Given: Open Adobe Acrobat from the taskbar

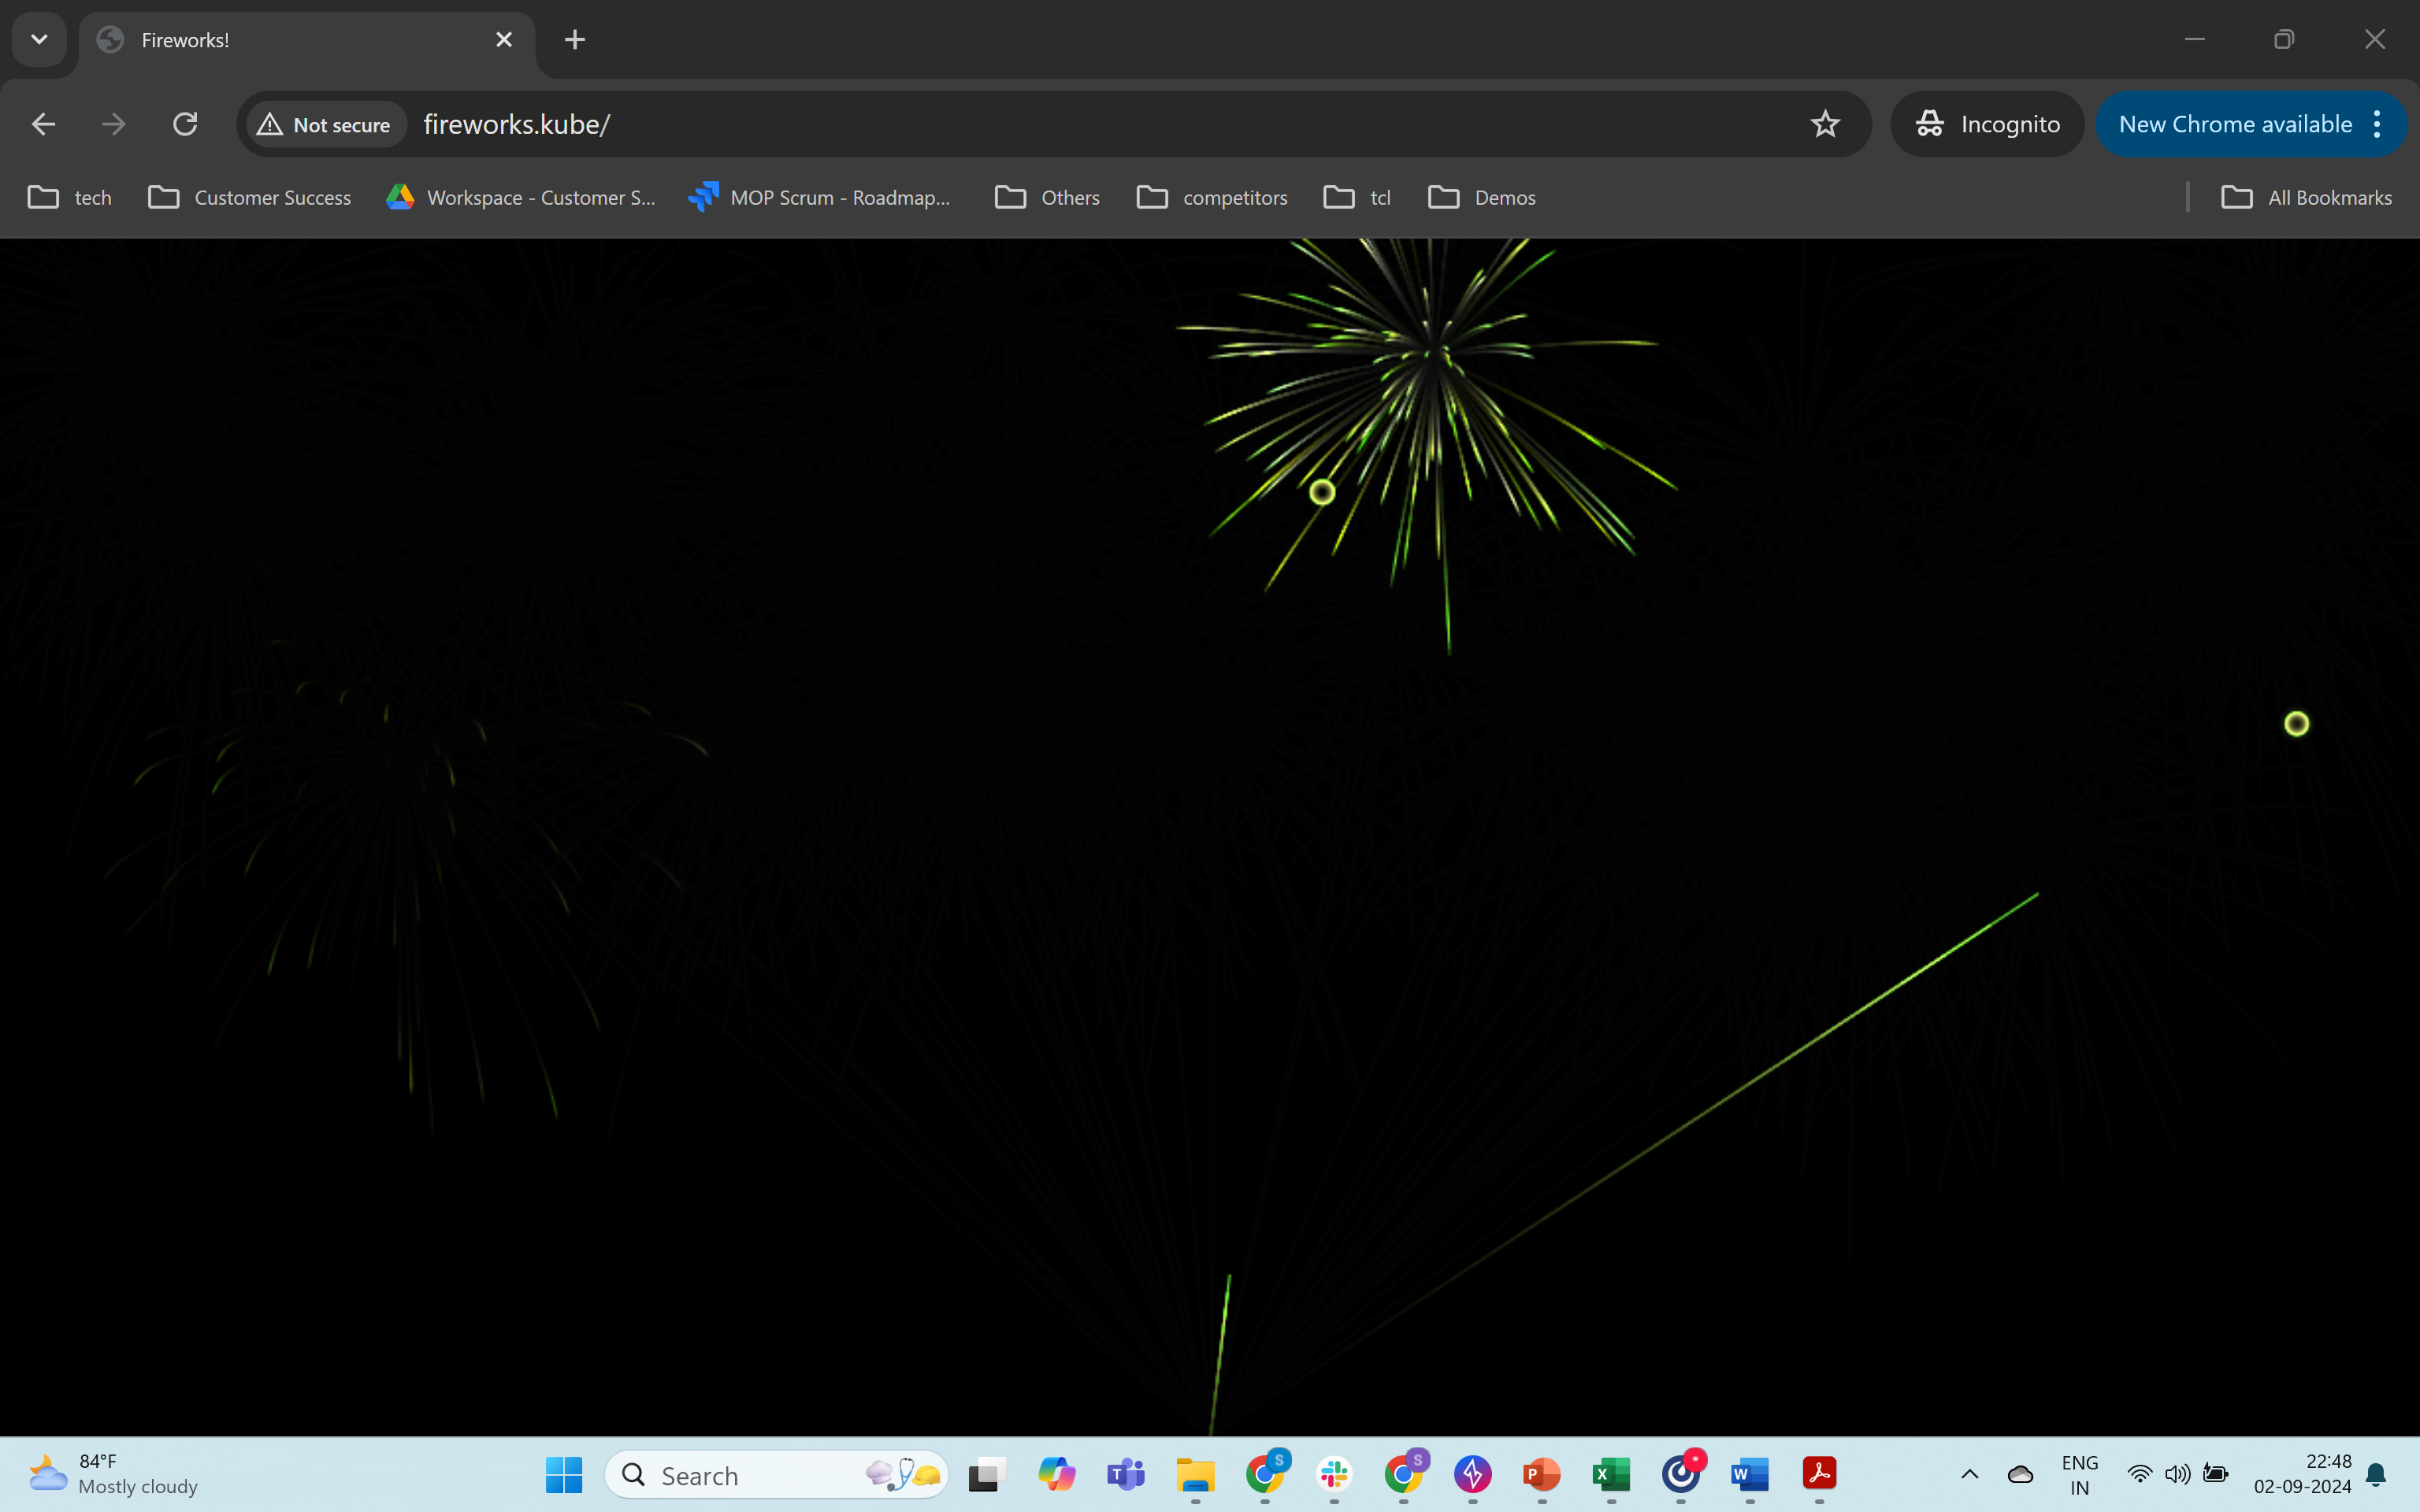Looking at the screenshot, I should click(1820, 1474).
